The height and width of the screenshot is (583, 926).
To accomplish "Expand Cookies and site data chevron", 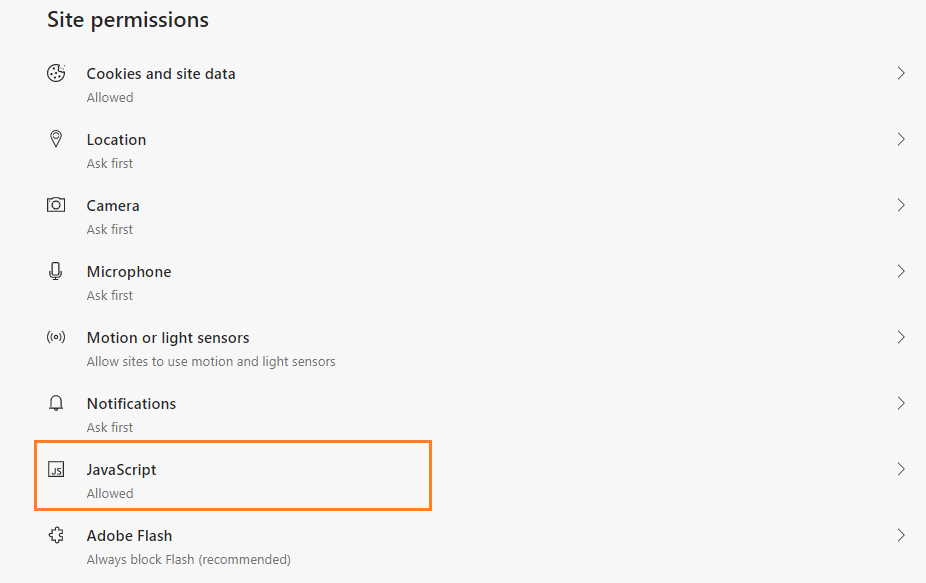I will tap(900, 73).
